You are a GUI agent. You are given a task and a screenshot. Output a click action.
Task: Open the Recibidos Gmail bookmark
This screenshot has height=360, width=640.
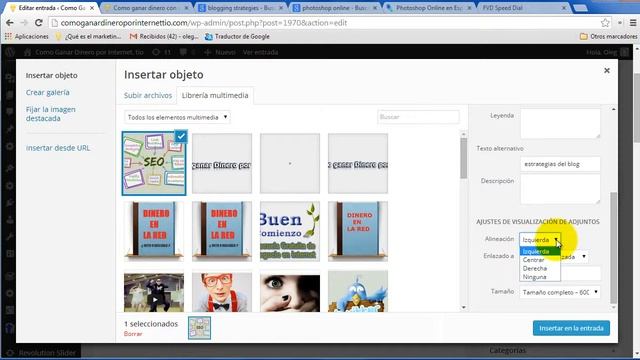164,36
